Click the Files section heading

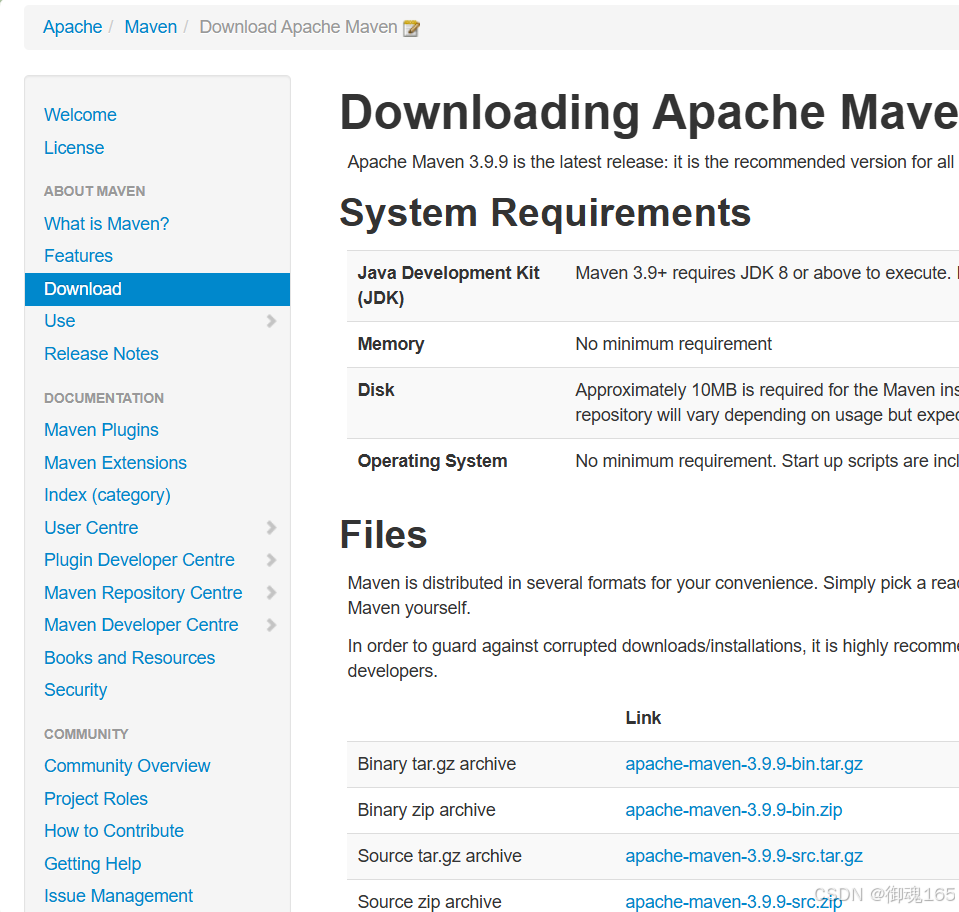coord(383,535)
